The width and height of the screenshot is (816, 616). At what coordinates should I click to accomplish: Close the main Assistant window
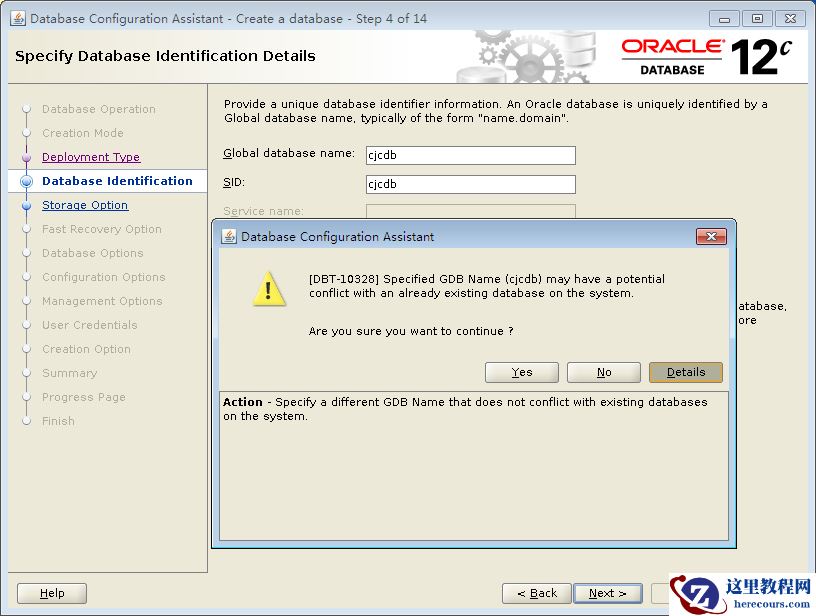pyautogui.click(x=790, y=19)
